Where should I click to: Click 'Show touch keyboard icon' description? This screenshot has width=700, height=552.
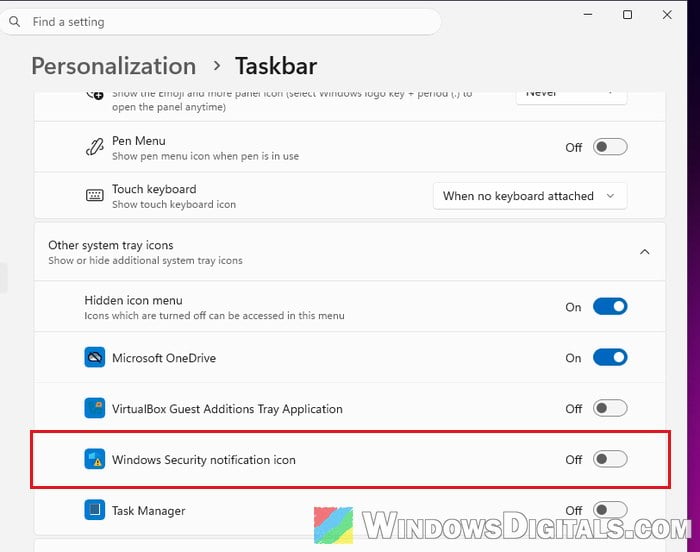coord(174,205)
